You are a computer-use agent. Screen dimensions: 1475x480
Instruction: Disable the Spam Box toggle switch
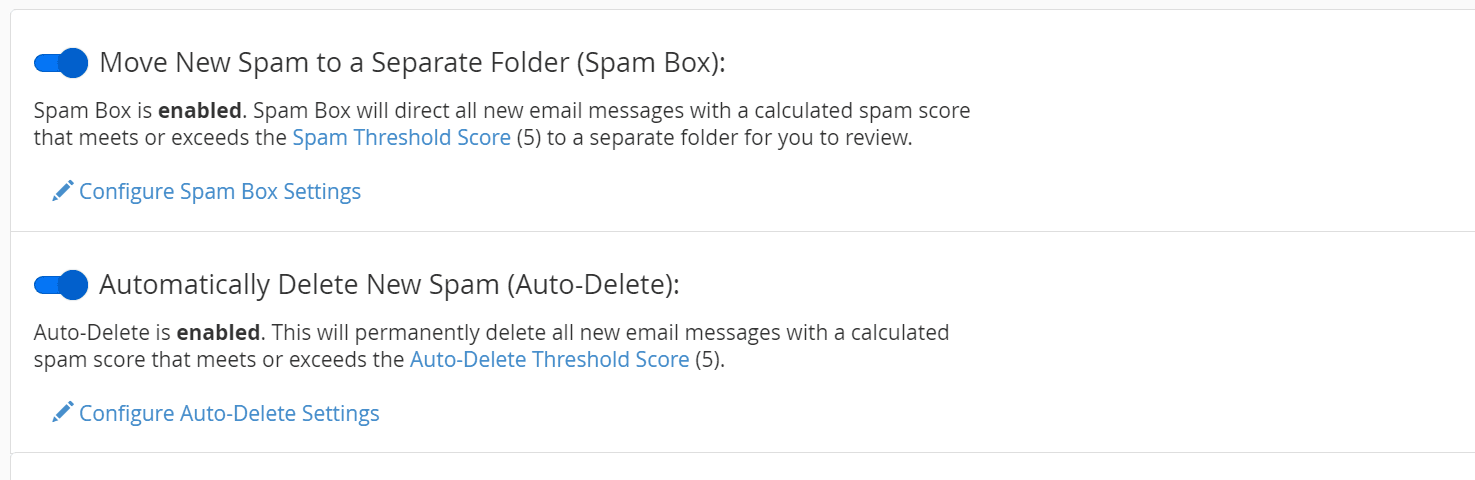coord(61,63)
